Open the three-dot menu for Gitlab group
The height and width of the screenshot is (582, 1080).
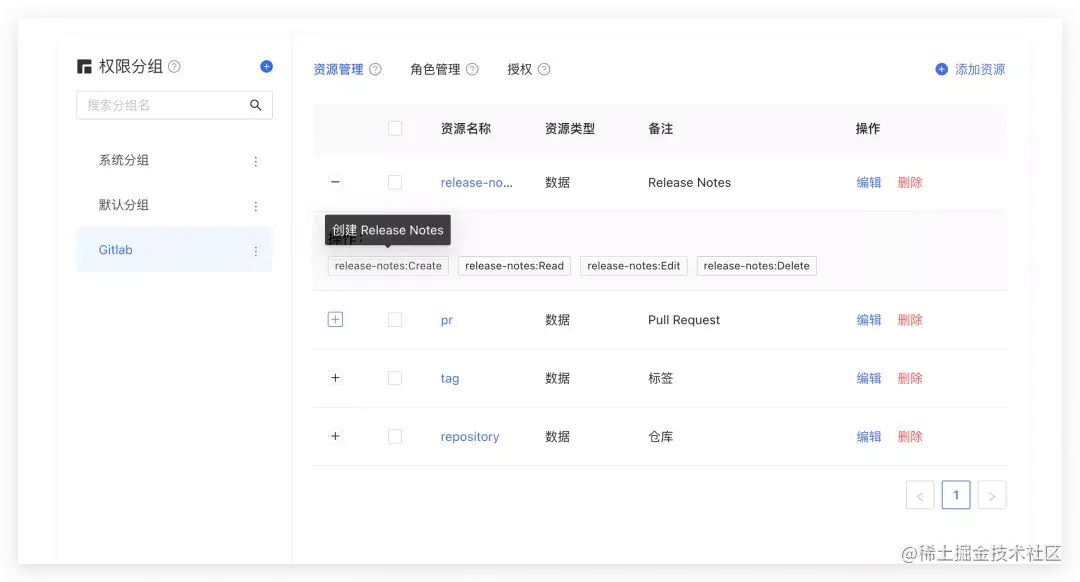tap(256, 251)
